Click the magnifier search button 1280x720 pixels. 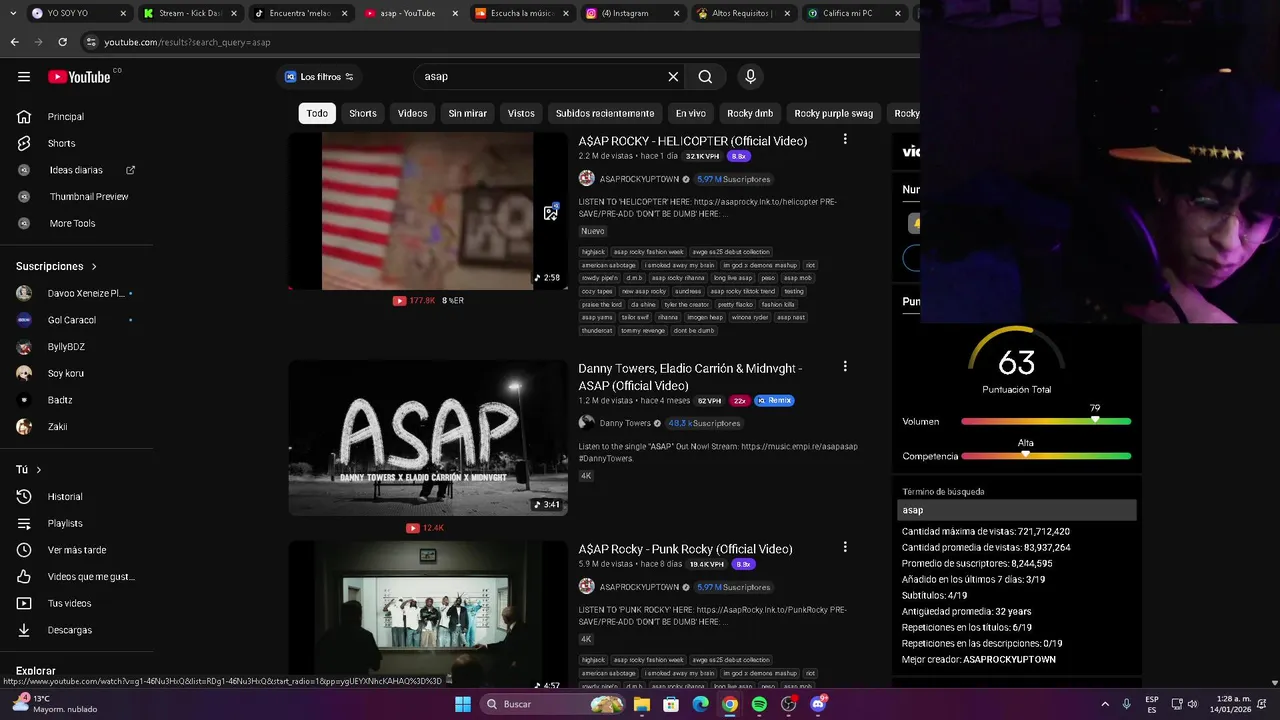pos(705,77)
